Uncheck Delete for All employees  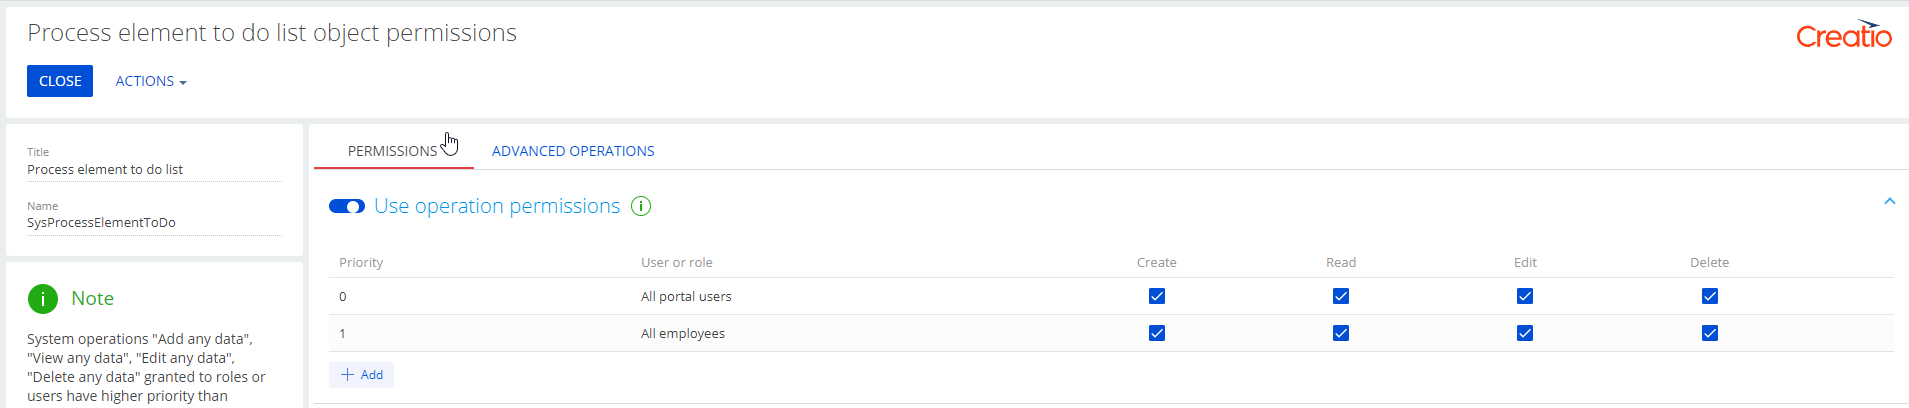[x=1710, y=333]
